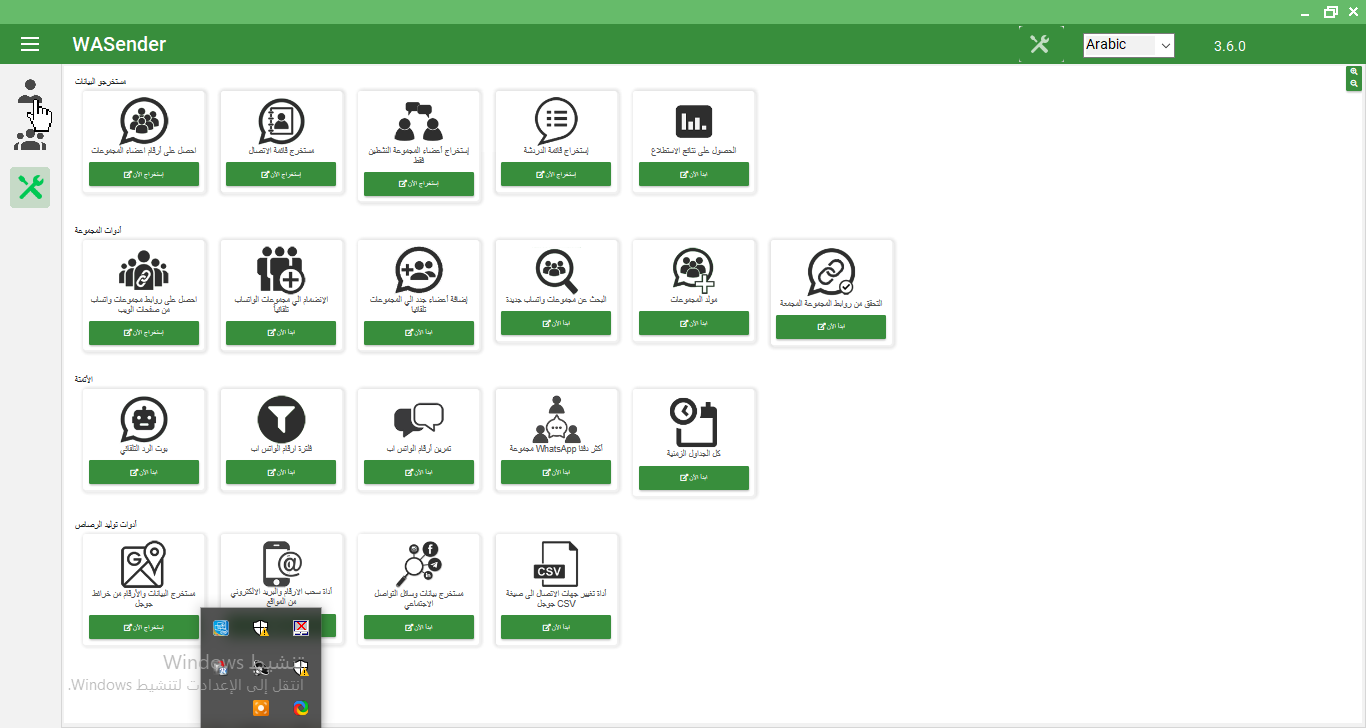Image resolution: width=1366 pixels, height=728 pixels.
Task: Click the group link checker icon
Action: pos(831,272)
